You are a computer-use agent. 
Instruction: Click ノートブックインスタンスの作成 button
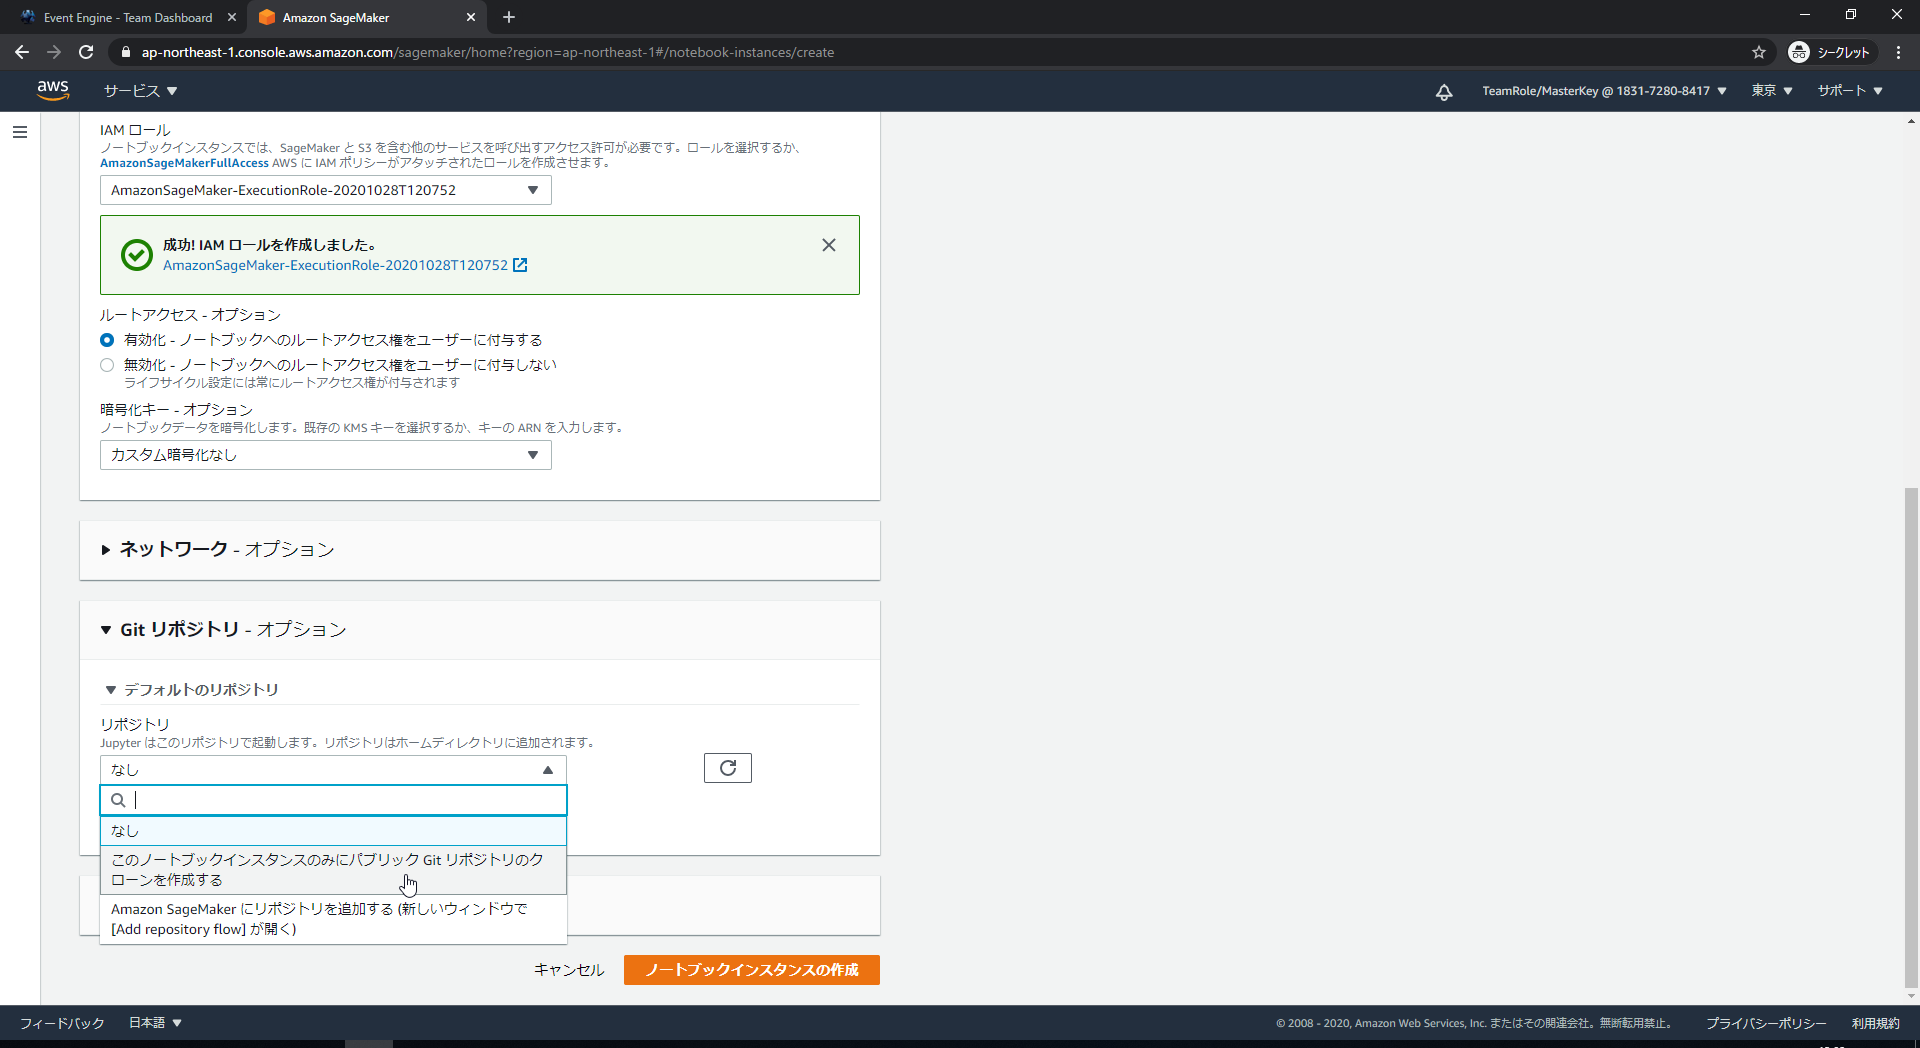tap(752, 970)
